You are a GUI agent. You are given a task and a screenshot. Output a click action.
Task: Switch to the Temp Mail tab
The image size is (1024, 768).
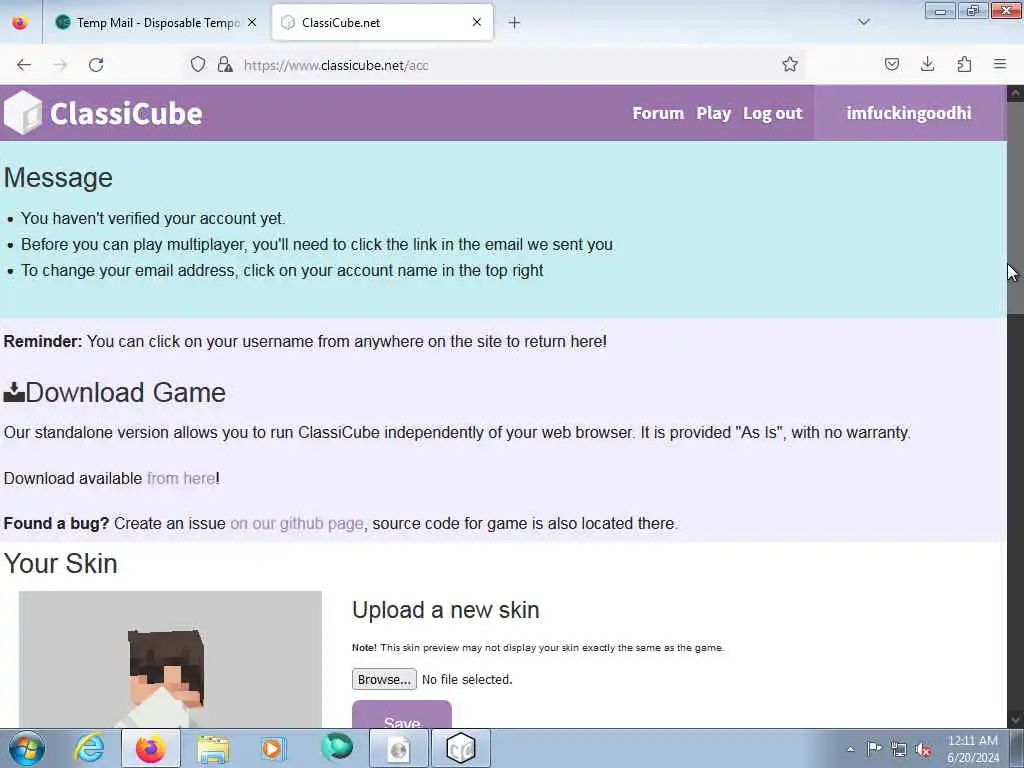(x=155, y=22)
